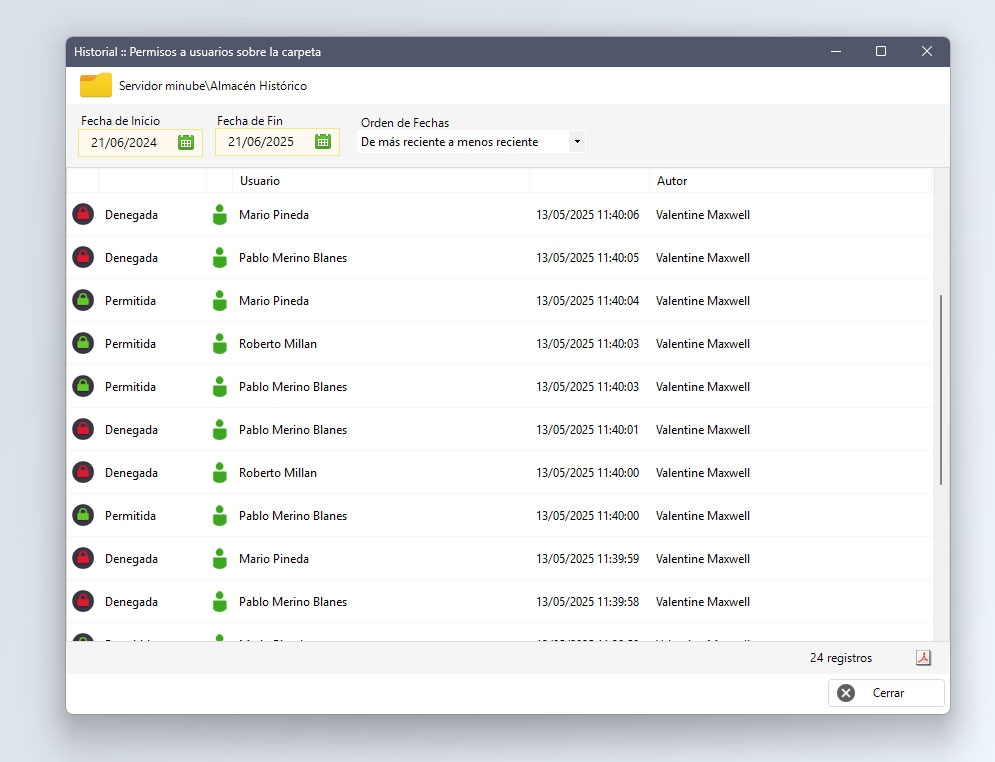Click user icon of Mario Pineda 11:39:59
This screenshot has width=995, height=762.
point(220,558)
